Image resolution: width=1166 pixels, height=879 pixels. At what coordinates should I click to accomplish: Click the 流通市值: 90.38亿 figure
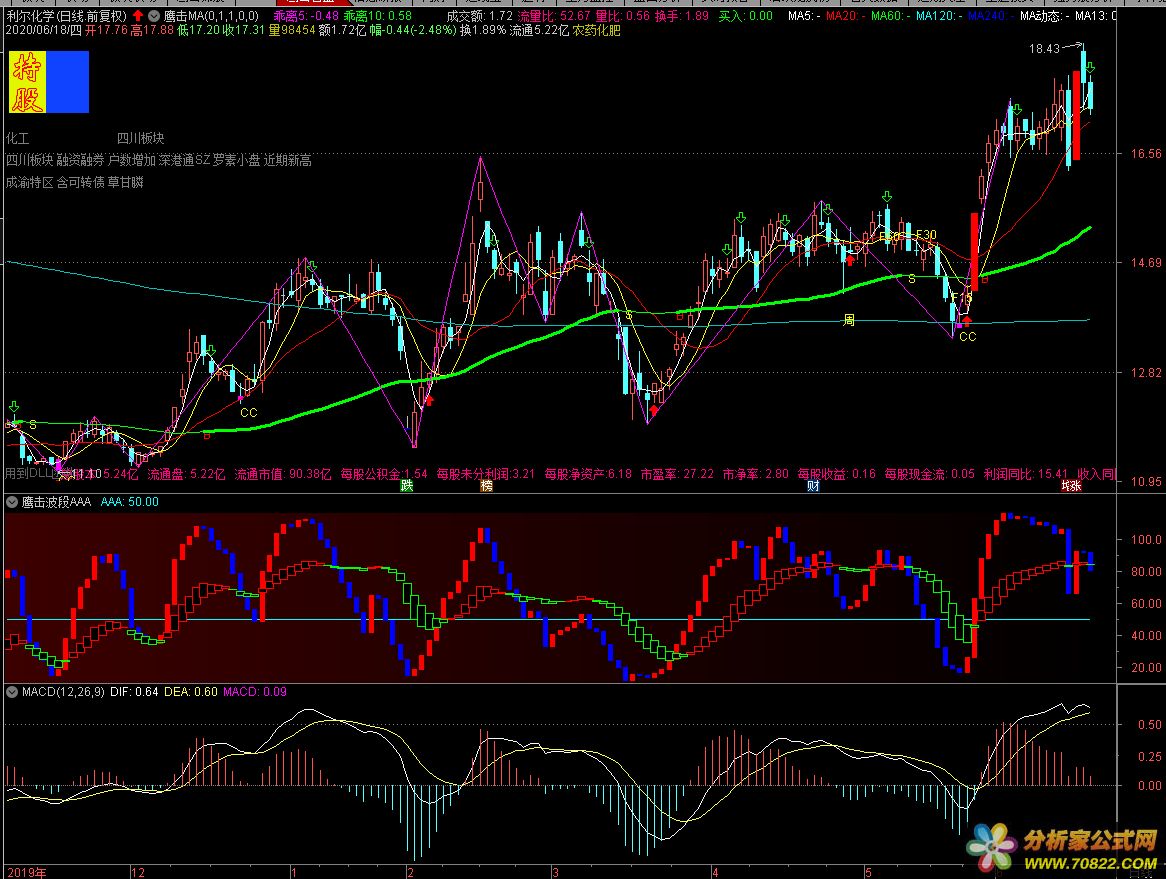[x=283, y=474]
